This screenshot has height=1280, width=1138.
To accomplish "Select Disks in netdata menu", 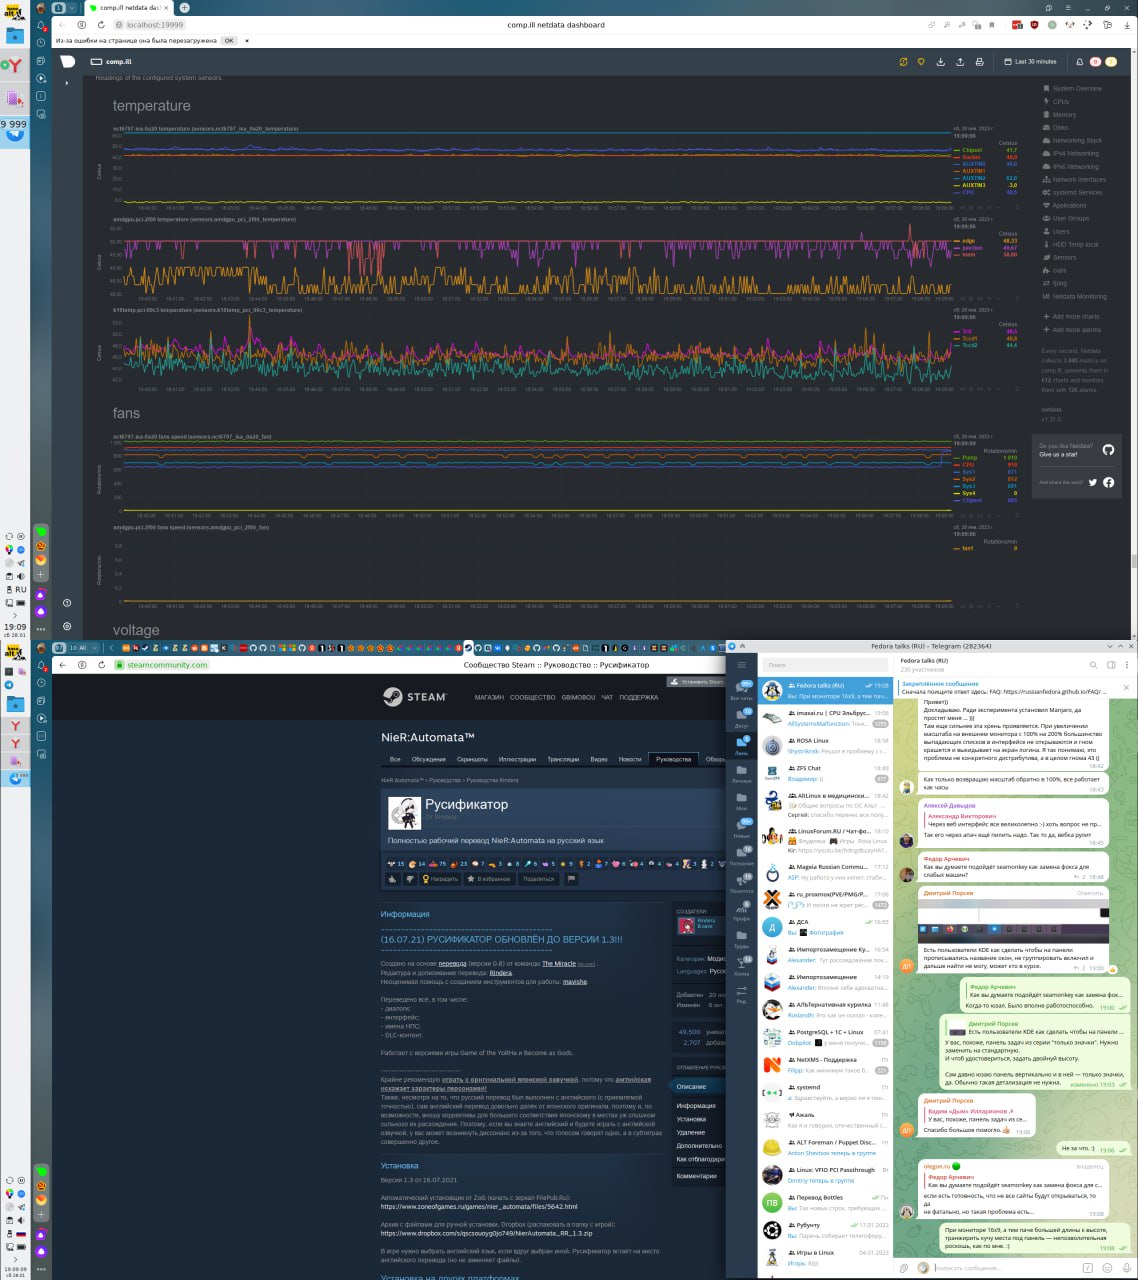I will point(1054,128).
